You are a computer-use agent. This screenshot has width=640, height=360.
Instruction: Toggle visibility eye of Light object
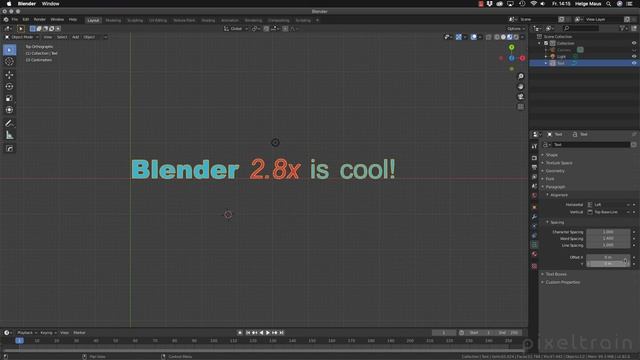(x=634, y=56)
